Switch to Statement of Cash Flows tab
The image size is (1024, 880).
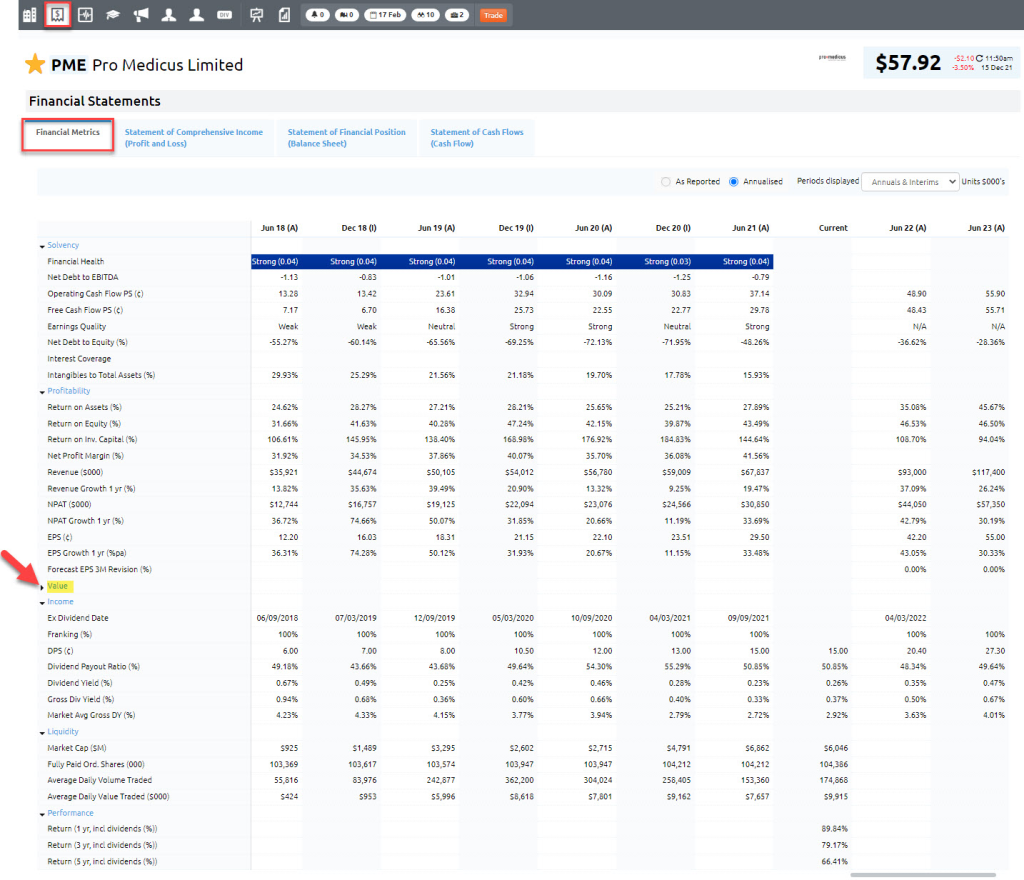point(477,137)
